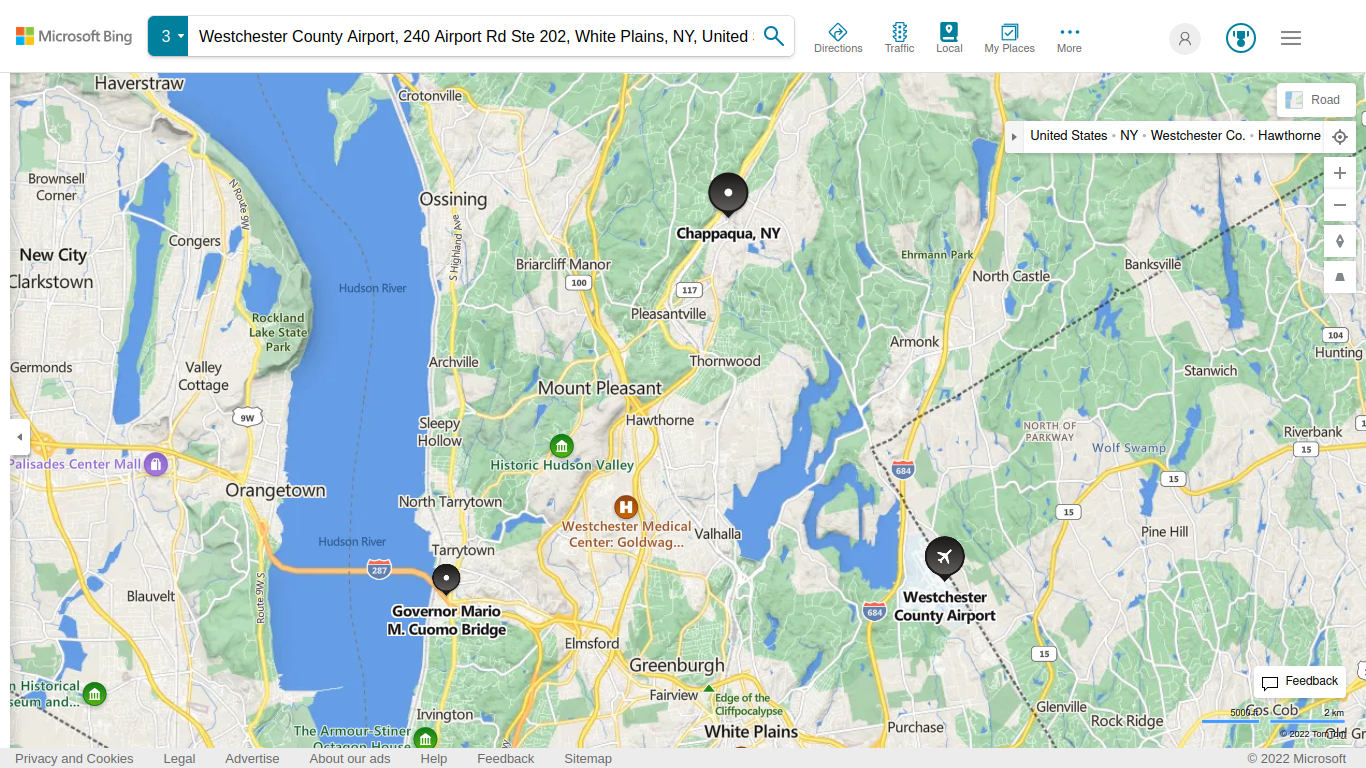Screen dimensions: 1366x768
Task: Click the search box with the airport address
Action: (474, 36)
